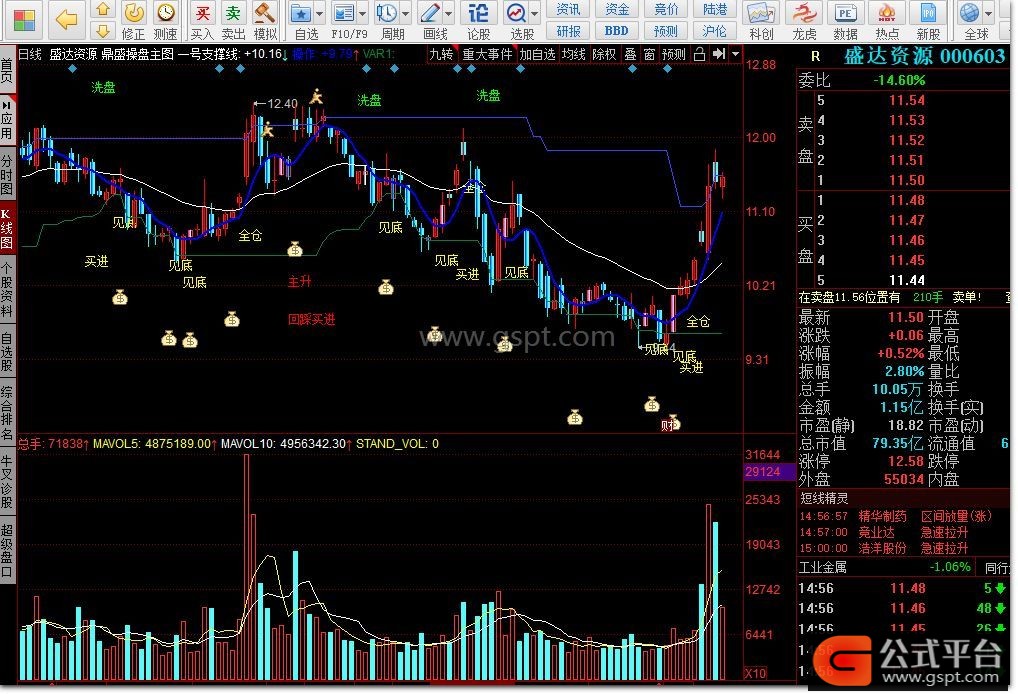
Task: Toggle the 叠 overlay option
Action: (x=630, y=54)
